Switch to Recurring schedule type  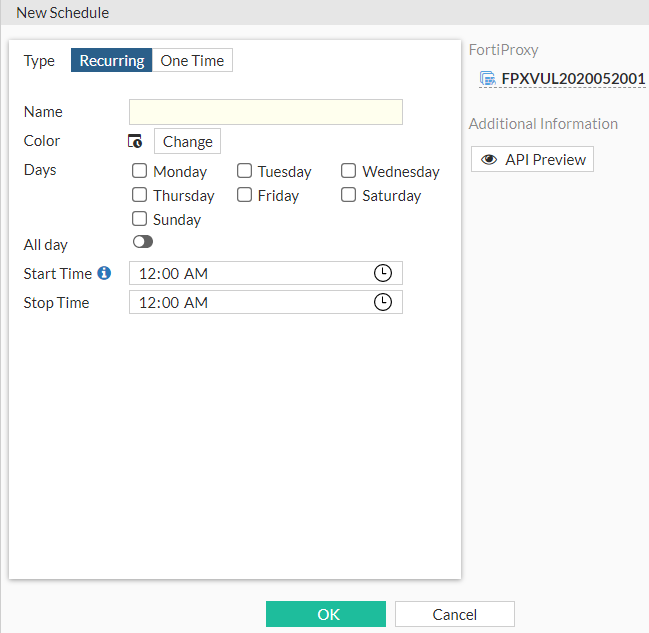coord(112,60)
